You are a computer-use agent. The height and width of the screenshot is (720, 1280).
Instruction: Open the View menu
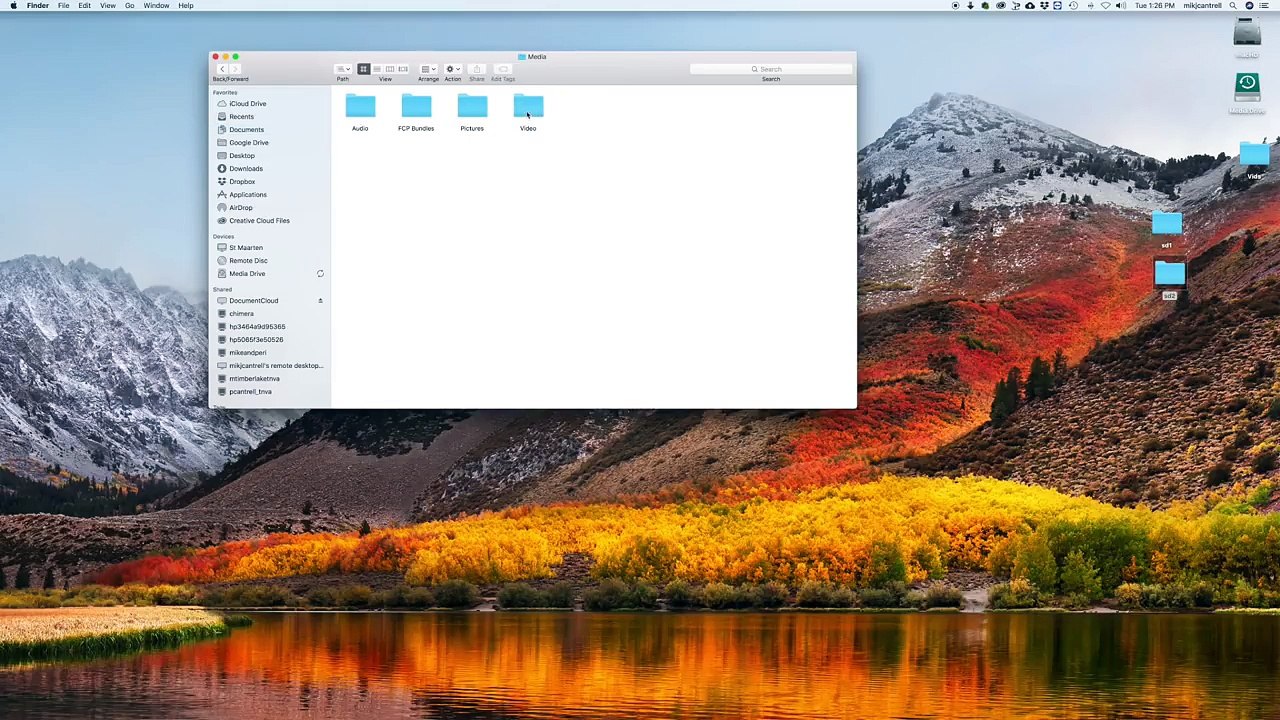click(107, 6)
